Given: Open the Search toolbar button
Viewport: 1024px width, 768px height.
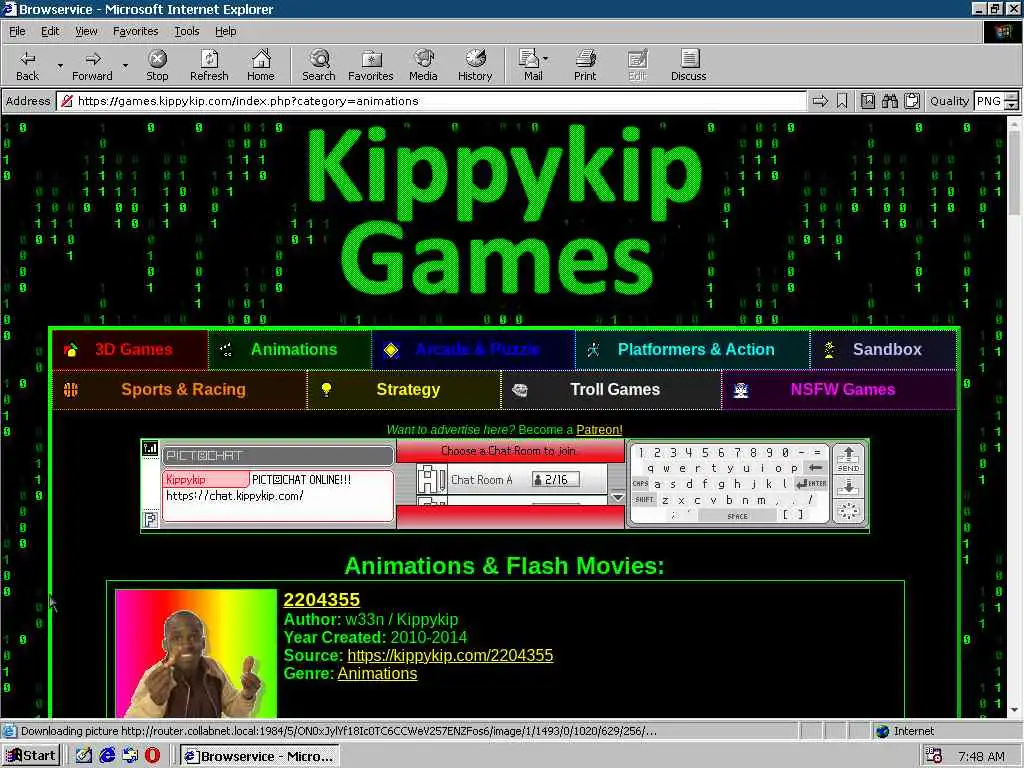Looking at the screenshot, I should point(319,65).
